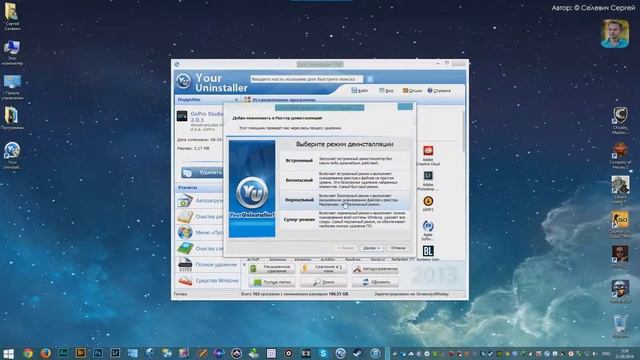
Task: Open iTunes from the taskbar
Action: tap(375, 353)
